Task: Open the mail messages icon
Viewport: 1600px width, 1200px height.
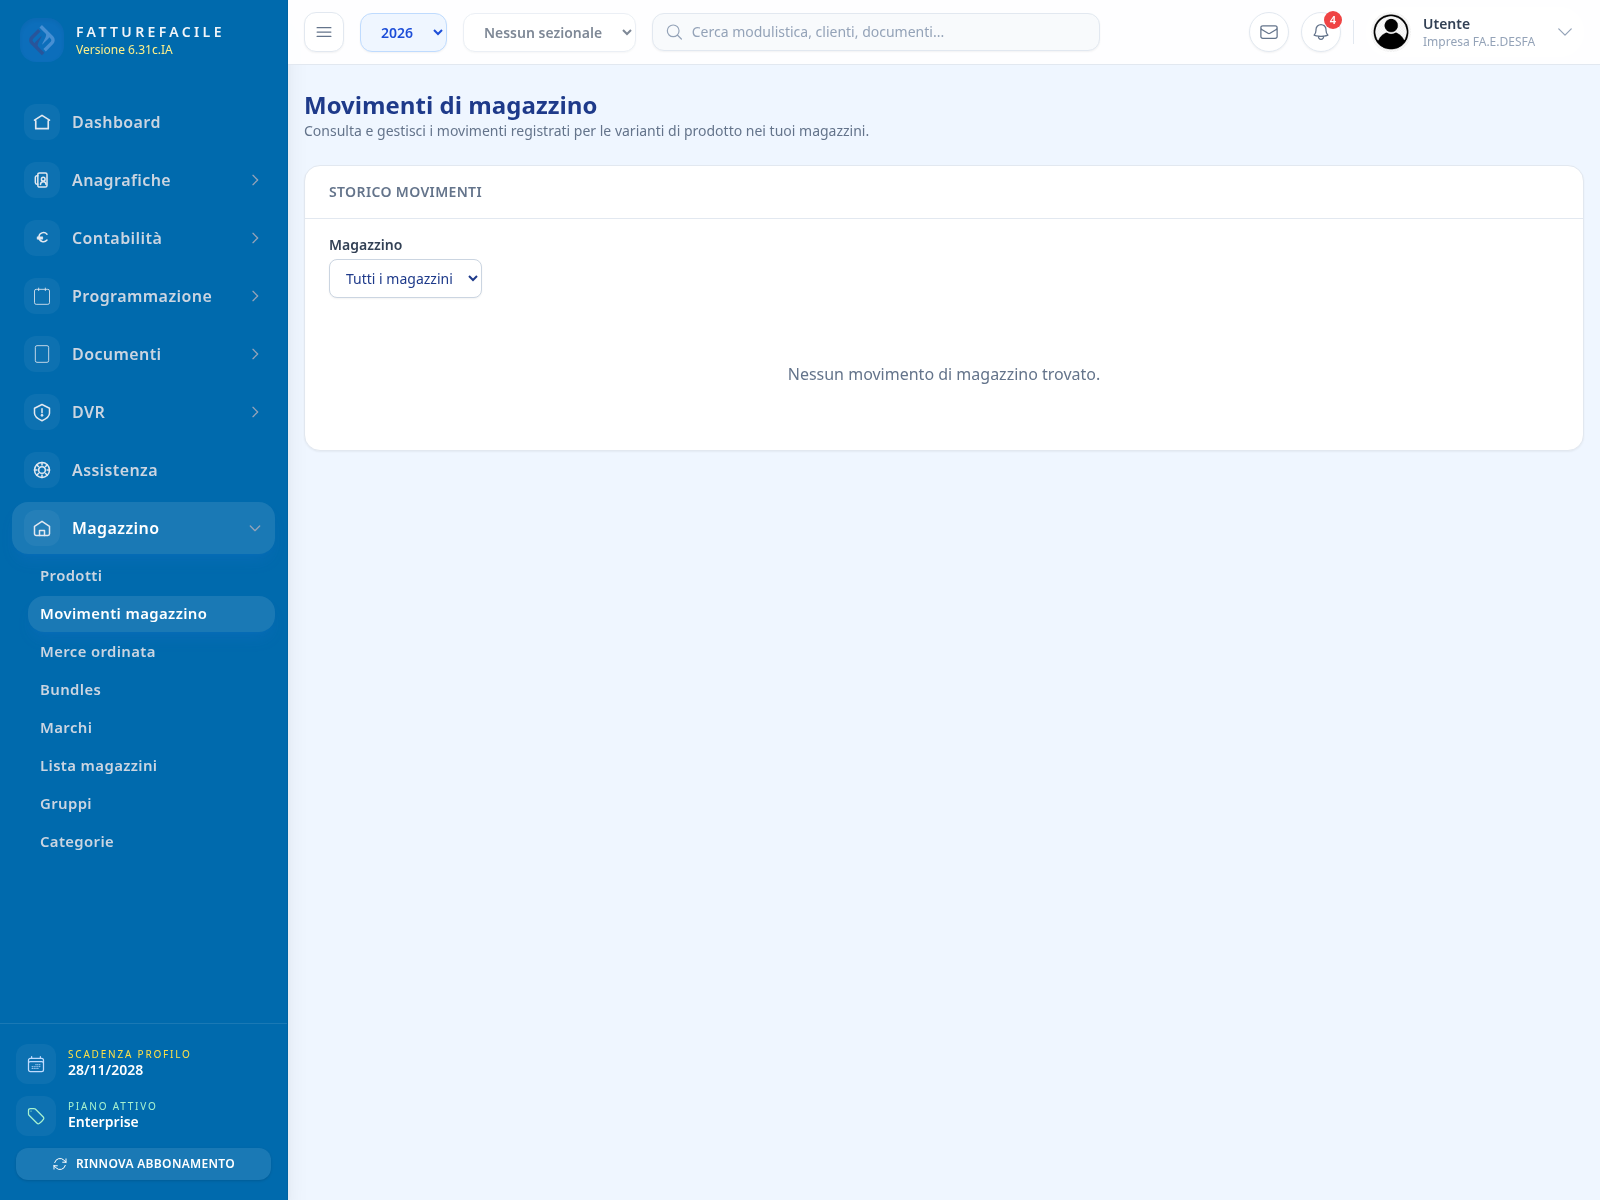Action: click(x=1269, y=32)
